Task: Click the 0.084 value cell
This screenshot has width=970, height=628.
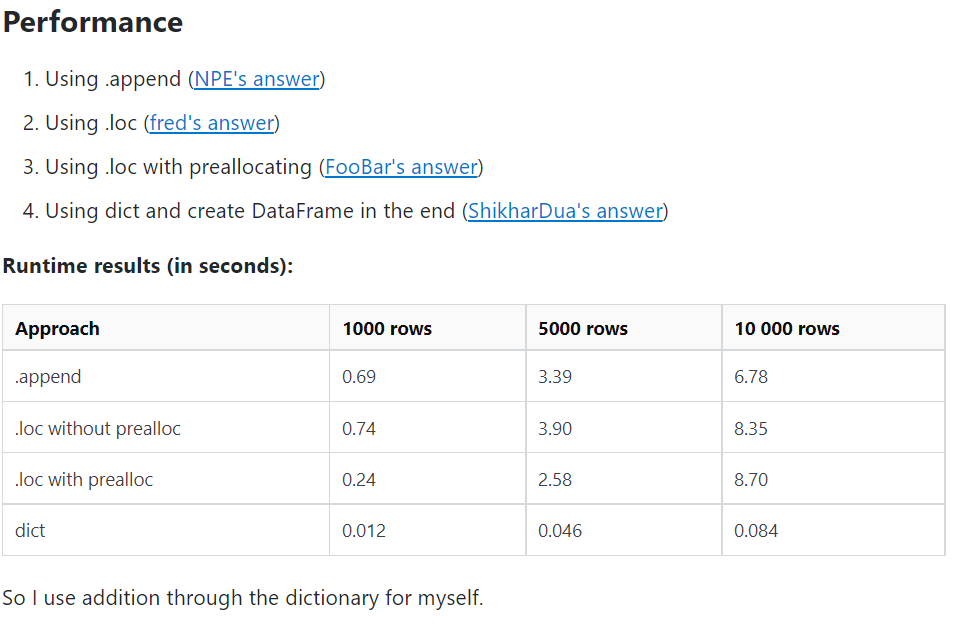Action: pos(833,530)
